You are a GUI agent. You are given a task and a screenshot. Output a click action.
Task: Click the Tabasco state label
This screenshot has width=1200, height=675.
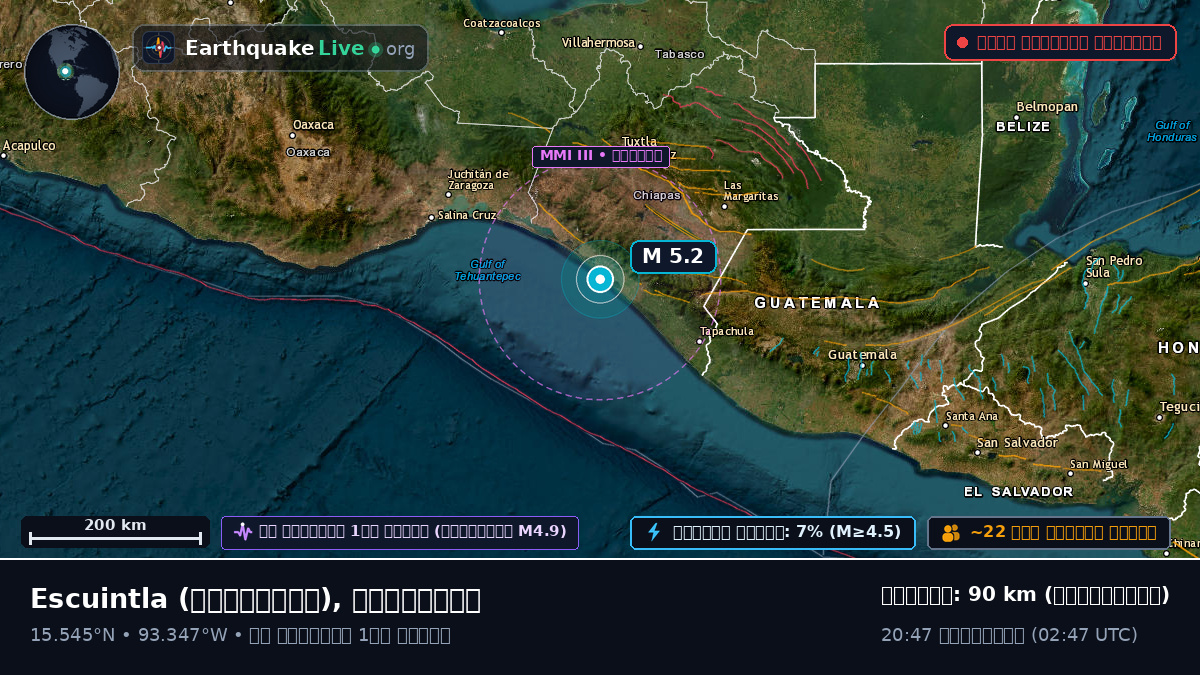pos(680,54)
